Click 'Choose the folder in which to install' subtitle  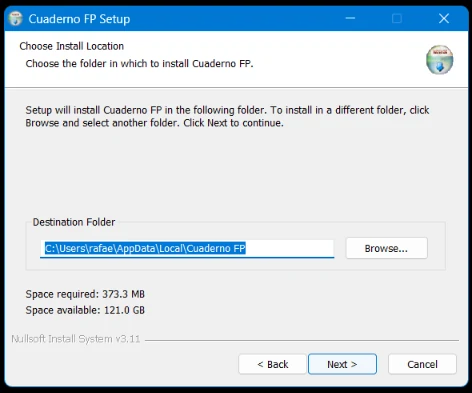coord(139,63)
